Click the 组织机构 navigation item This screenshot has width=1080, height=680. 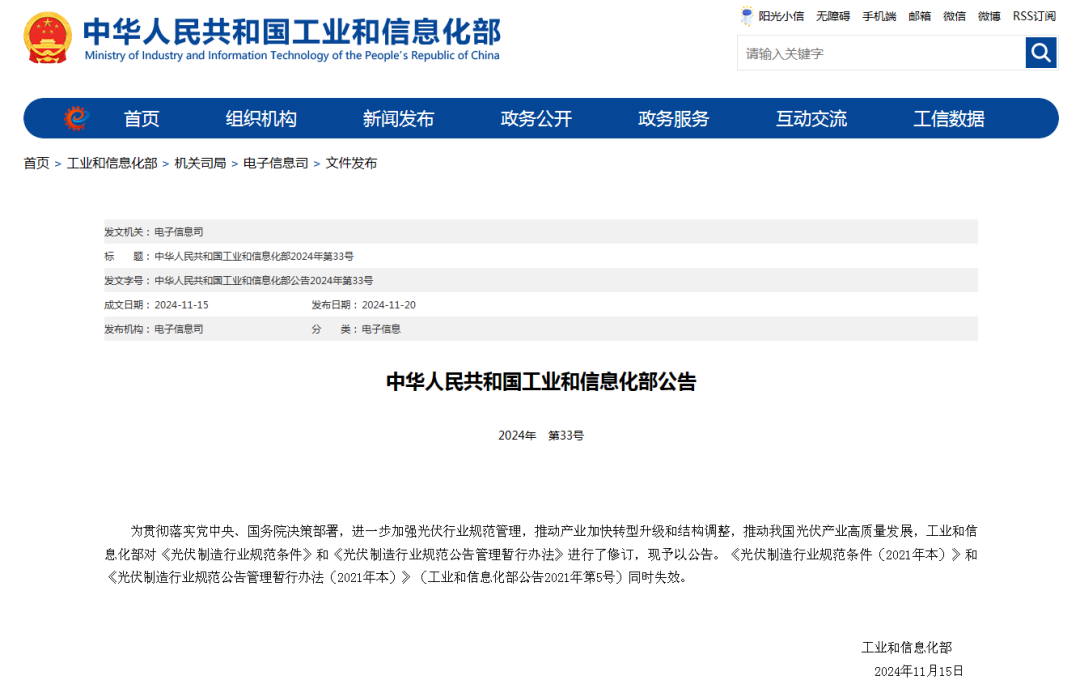262,117
